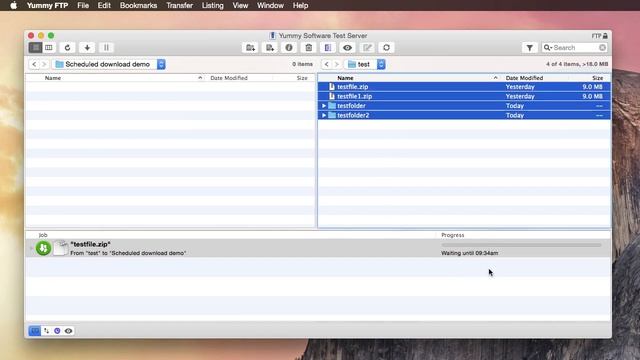
Task: Open the Transfer menu
Action: 180,5
